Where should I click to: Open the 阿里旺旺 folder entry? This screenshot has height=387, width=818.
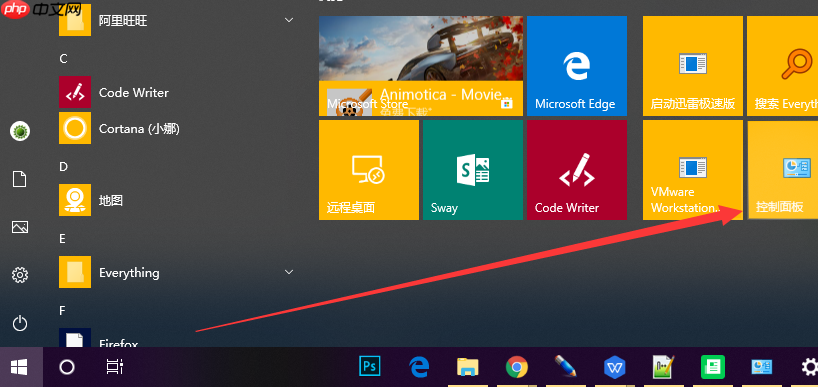tap(177, 20)
